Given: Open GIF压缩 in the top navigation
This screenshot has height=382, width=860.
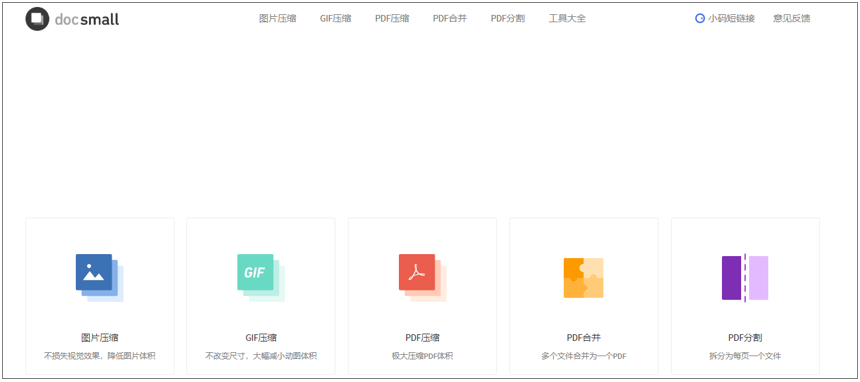Looking at the screenshot, I should click(336, 18).
